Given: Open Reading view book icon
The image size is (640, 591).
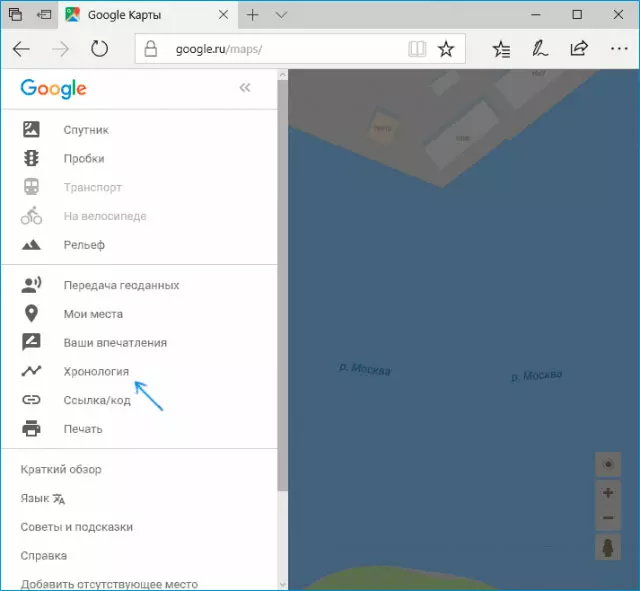Looking at the screenshot, I should click(x=416, y=49).
